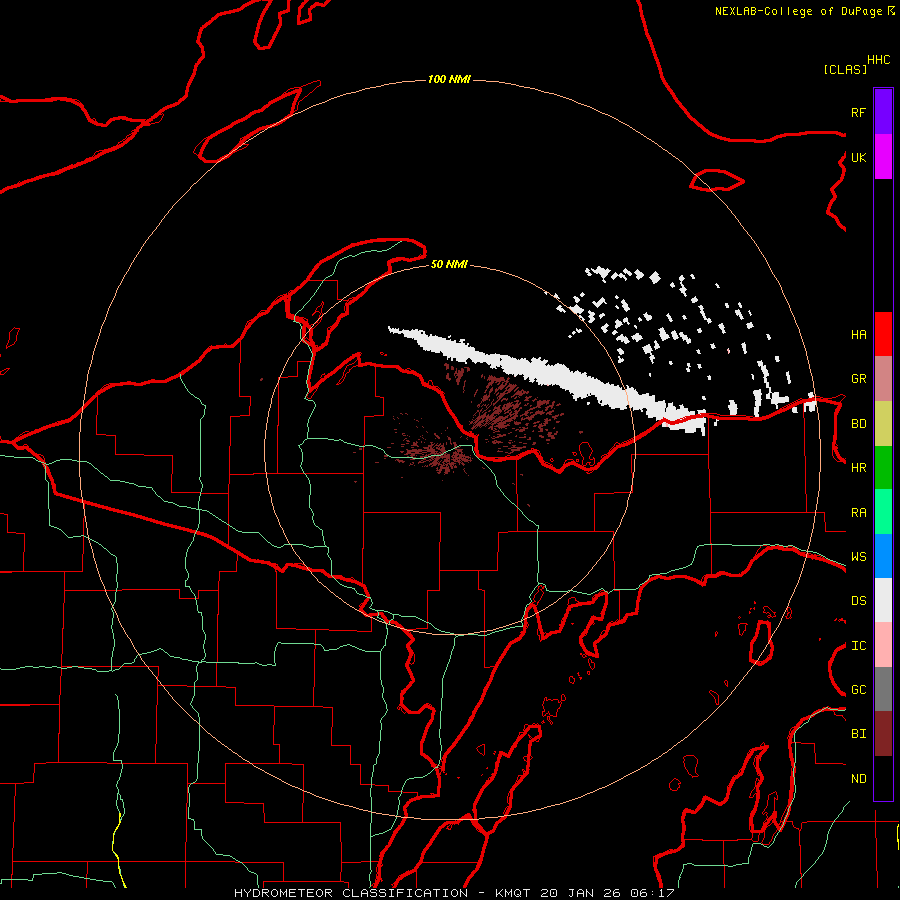The width and height of the screenshot is (900, 900).
Task: Click the '20 JAN 26' date text
Action: point(580,893)
